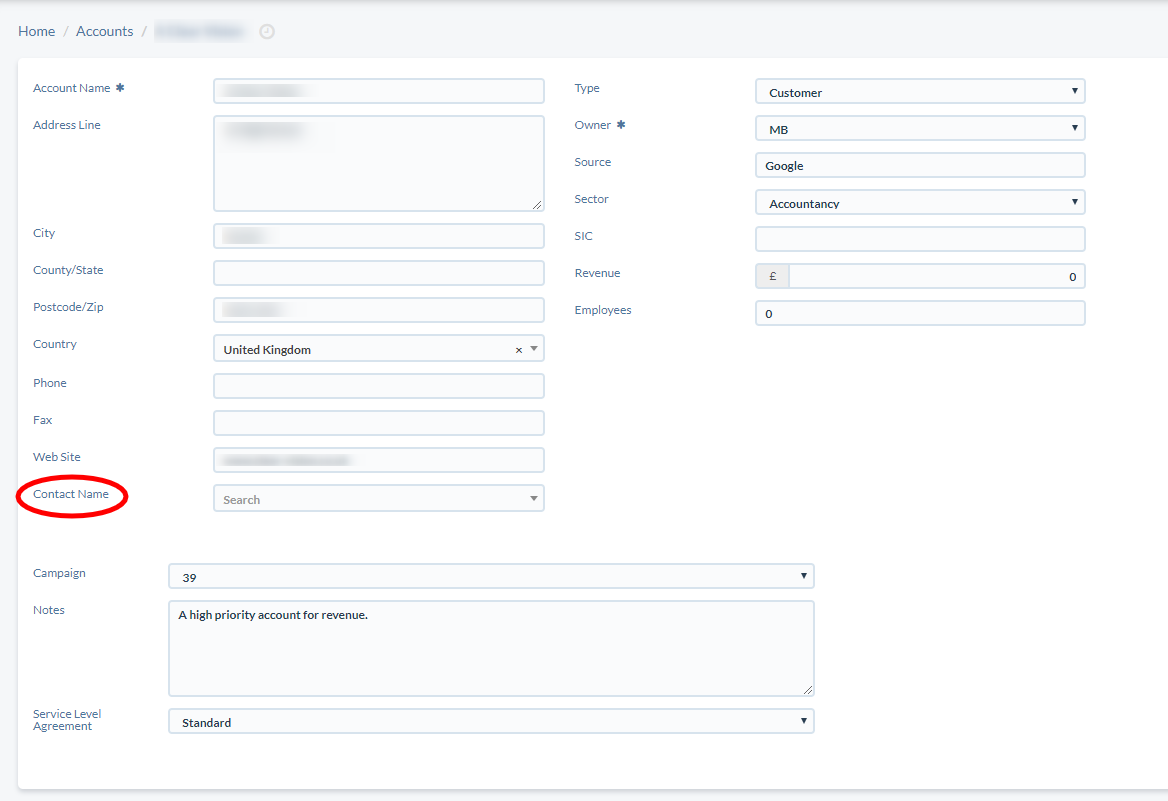Focus the County/State input field

[378, 273]
